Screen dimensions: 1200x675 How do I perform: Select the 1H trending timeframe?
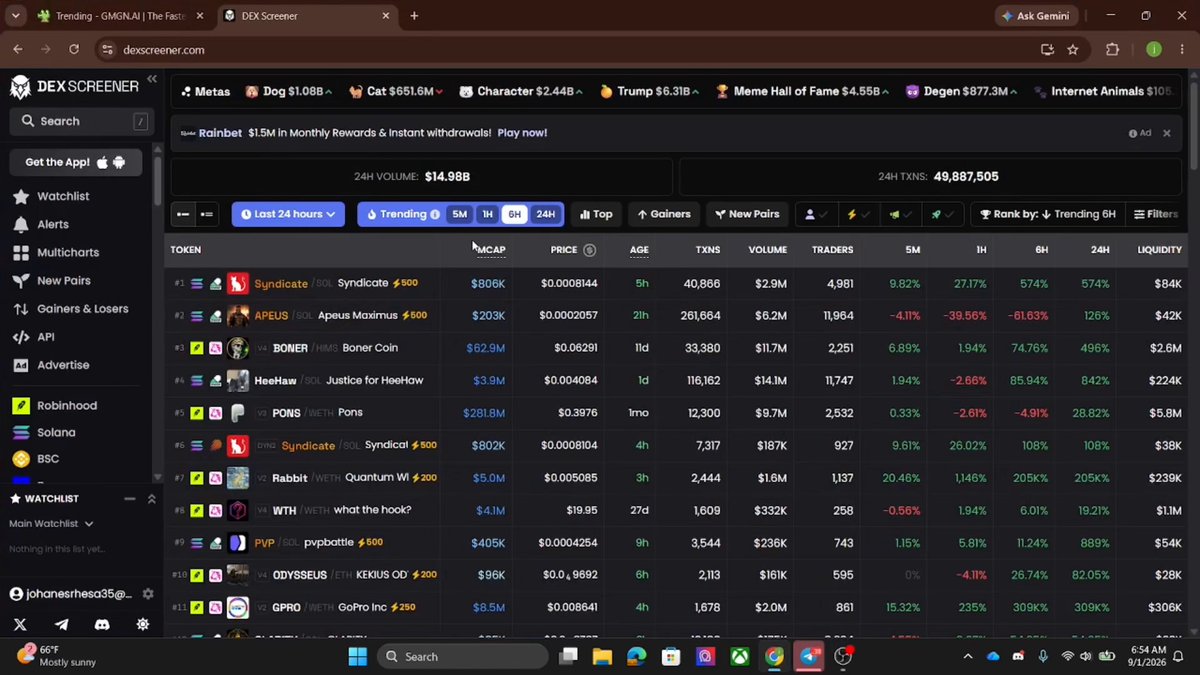pos(487,214)
